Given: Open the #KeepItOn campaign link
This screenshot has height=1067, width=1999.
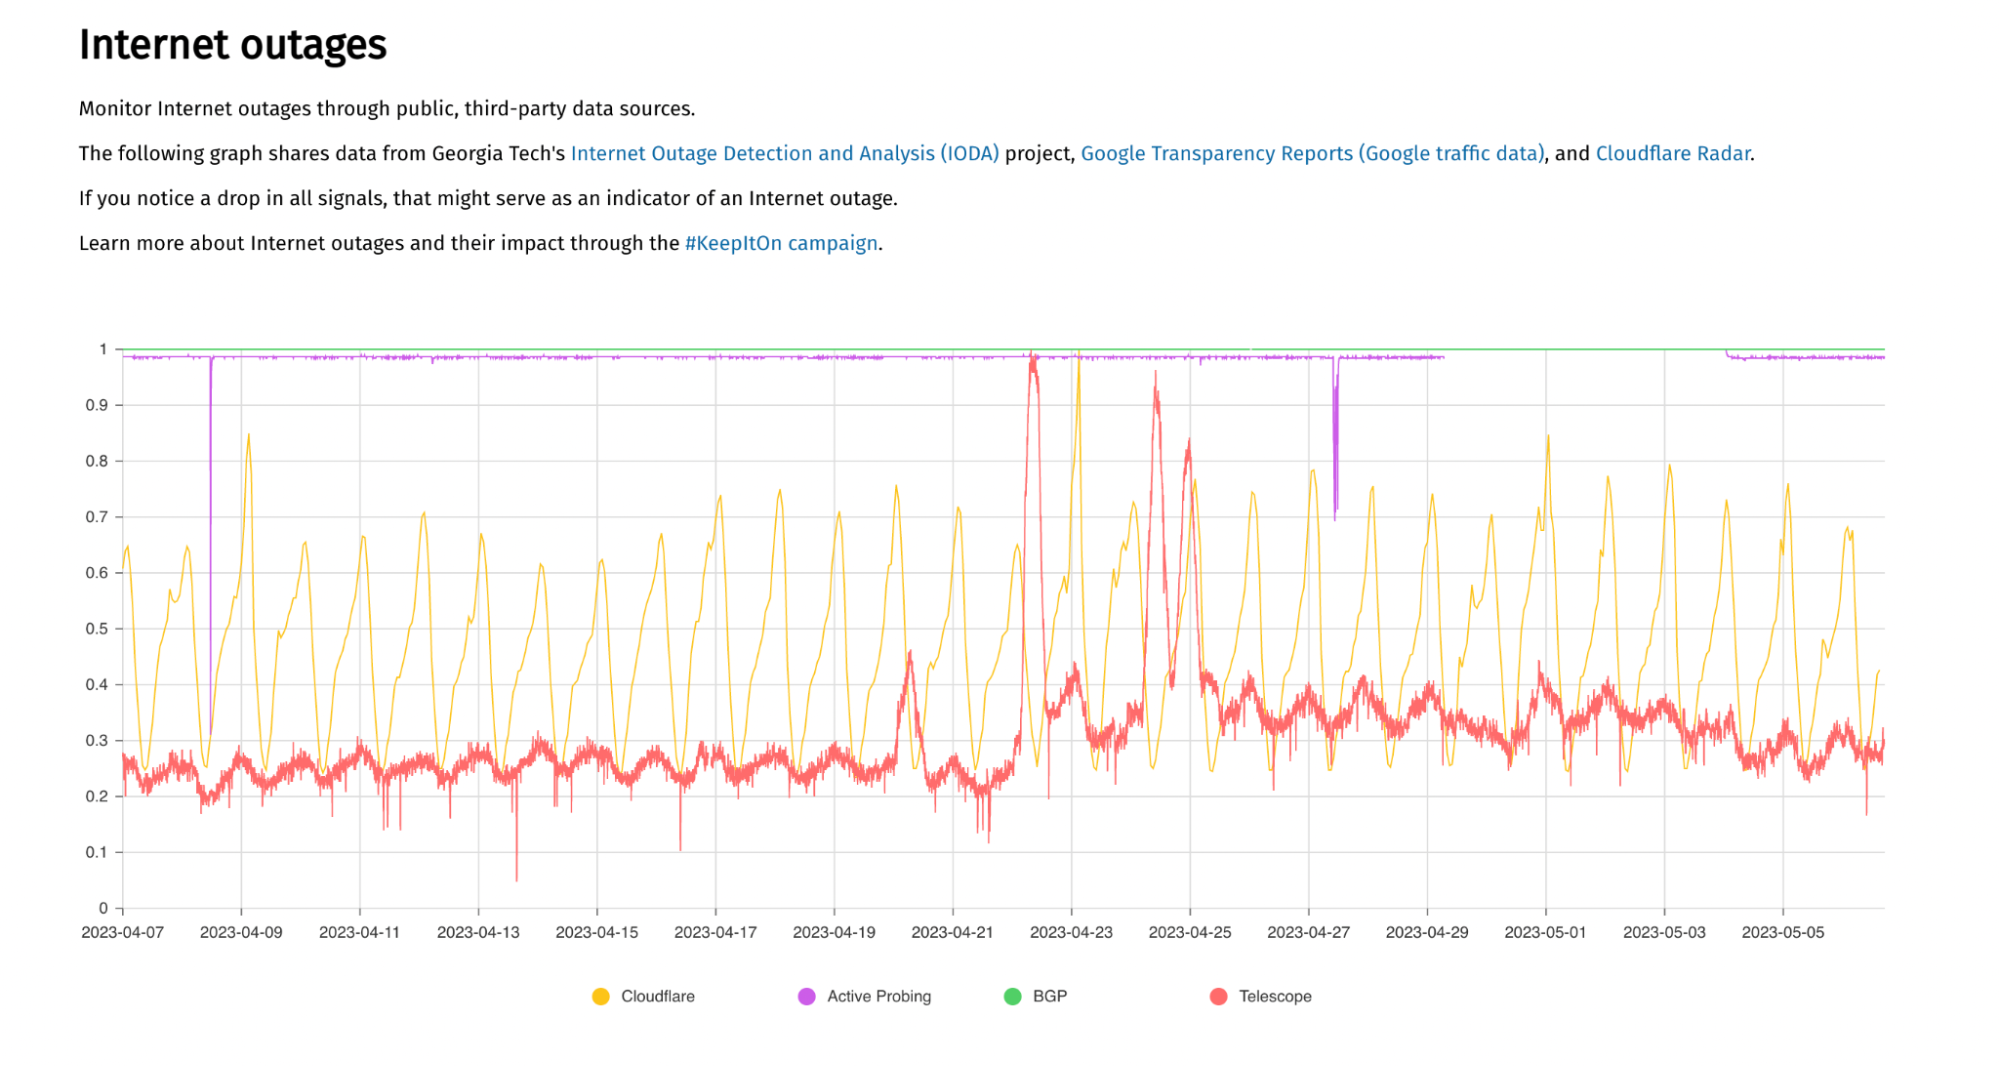Looking at the screenshot, I should click(780, 243).
